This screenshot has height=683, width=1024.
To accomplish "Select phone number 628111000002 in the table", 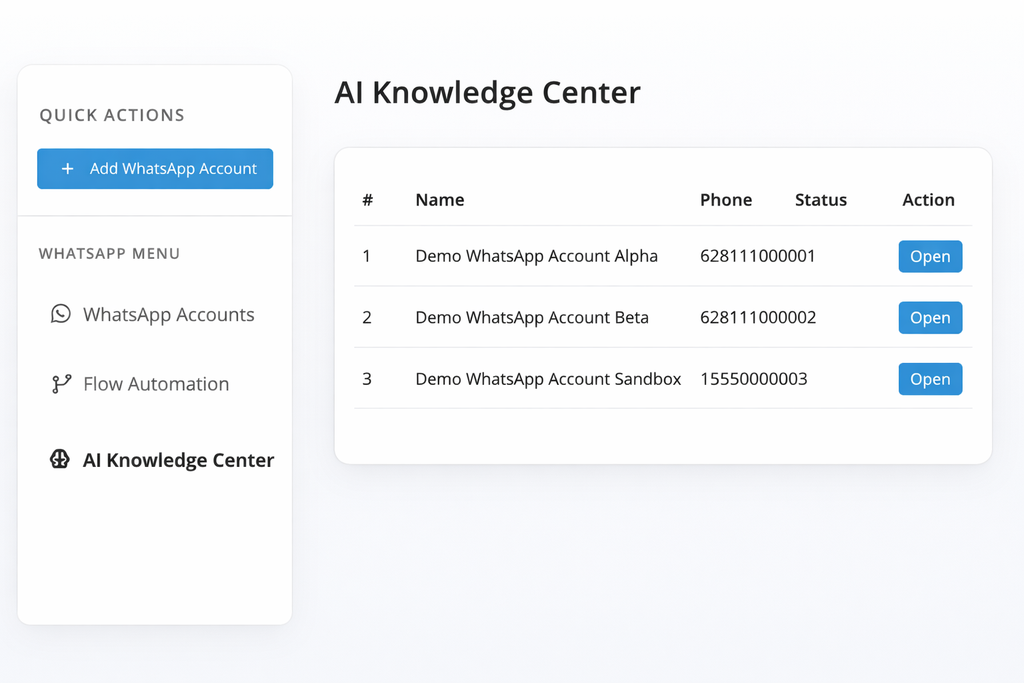I will click(757, 317).
